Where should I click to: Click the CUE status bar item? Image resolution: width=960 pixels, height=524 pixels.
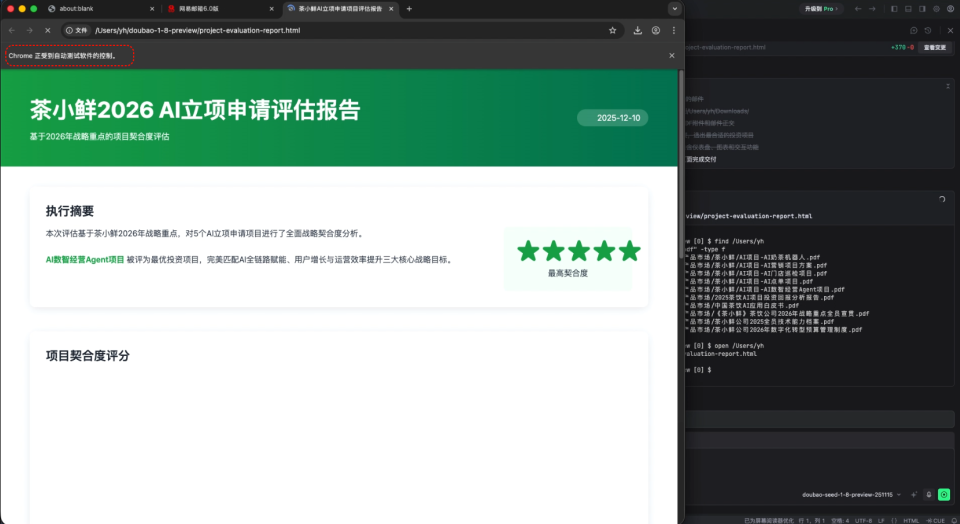click(x=936, y=520)
